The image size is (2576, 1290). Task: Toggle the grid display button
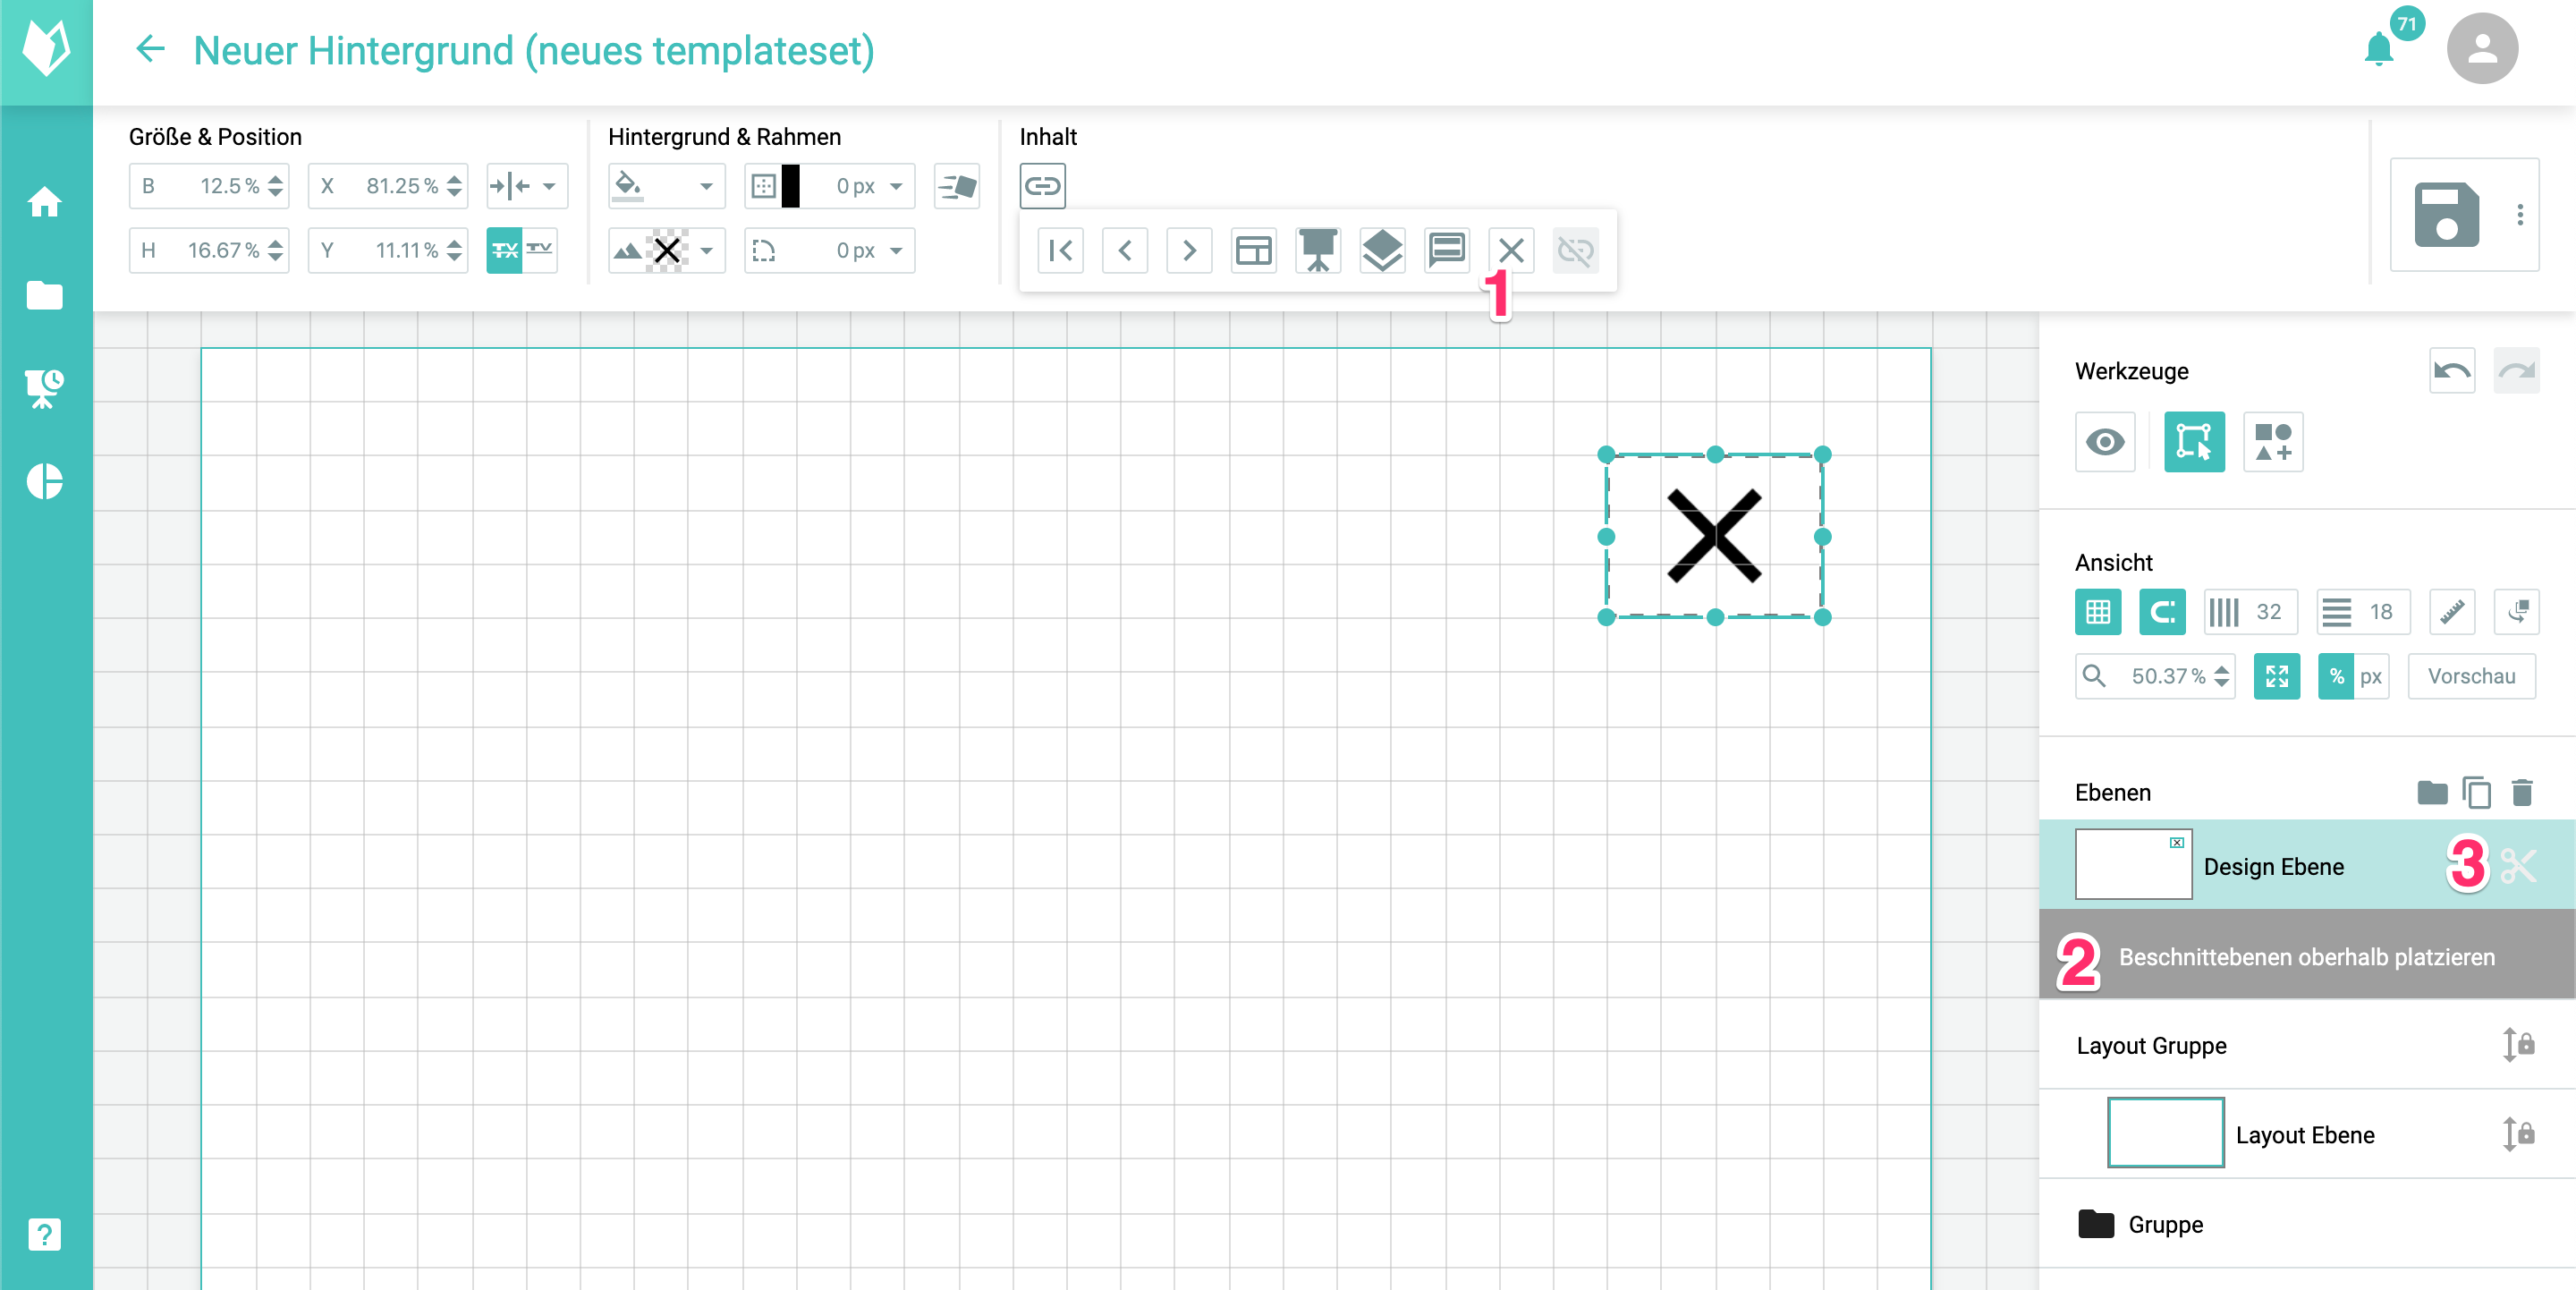coord(2097,612)
